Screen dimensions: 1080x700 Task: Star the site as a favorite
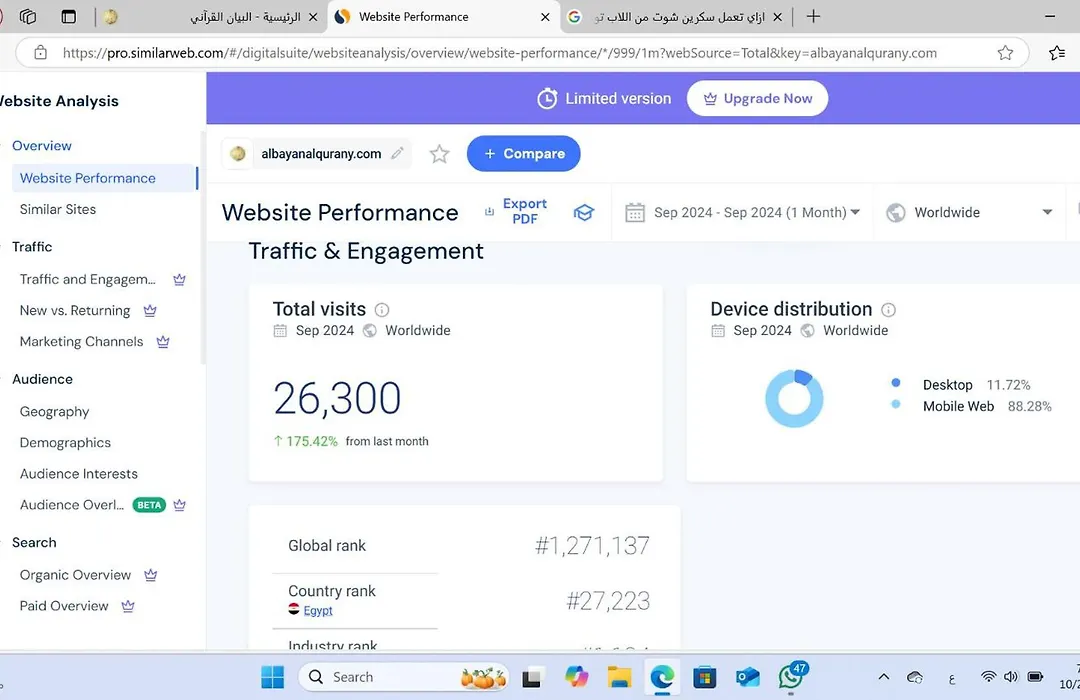(439, 154)
